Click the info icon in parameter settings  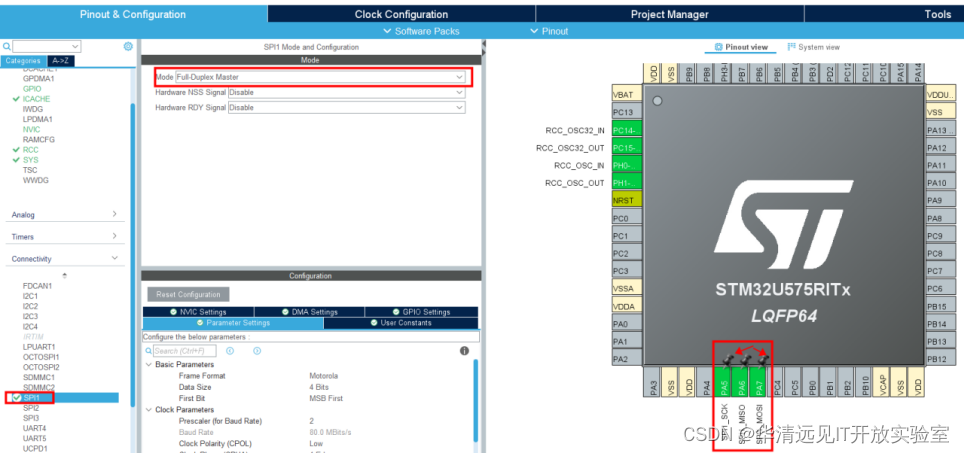click(x=464, y=351)
